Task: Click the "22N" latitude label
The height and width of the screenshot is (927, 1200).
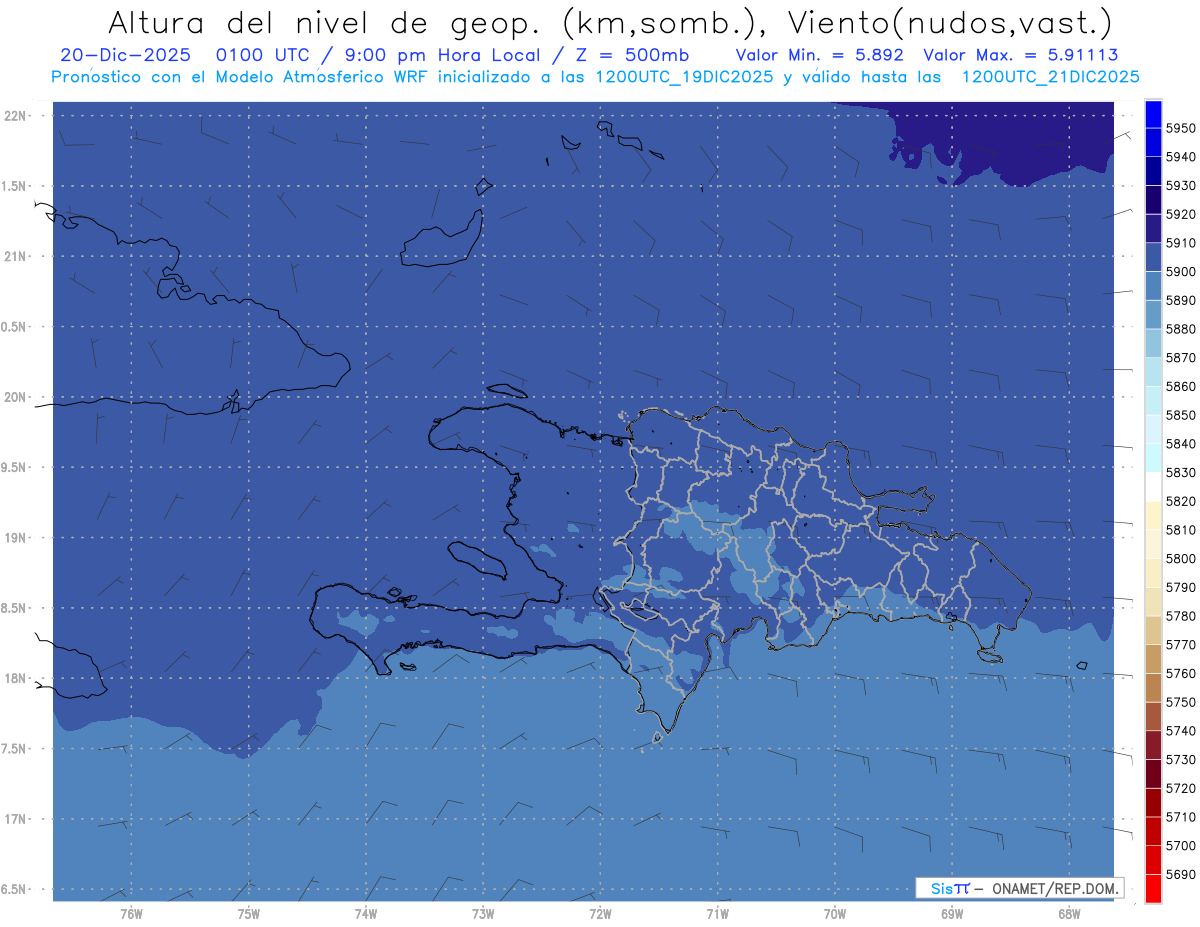Action: point(15,115)
